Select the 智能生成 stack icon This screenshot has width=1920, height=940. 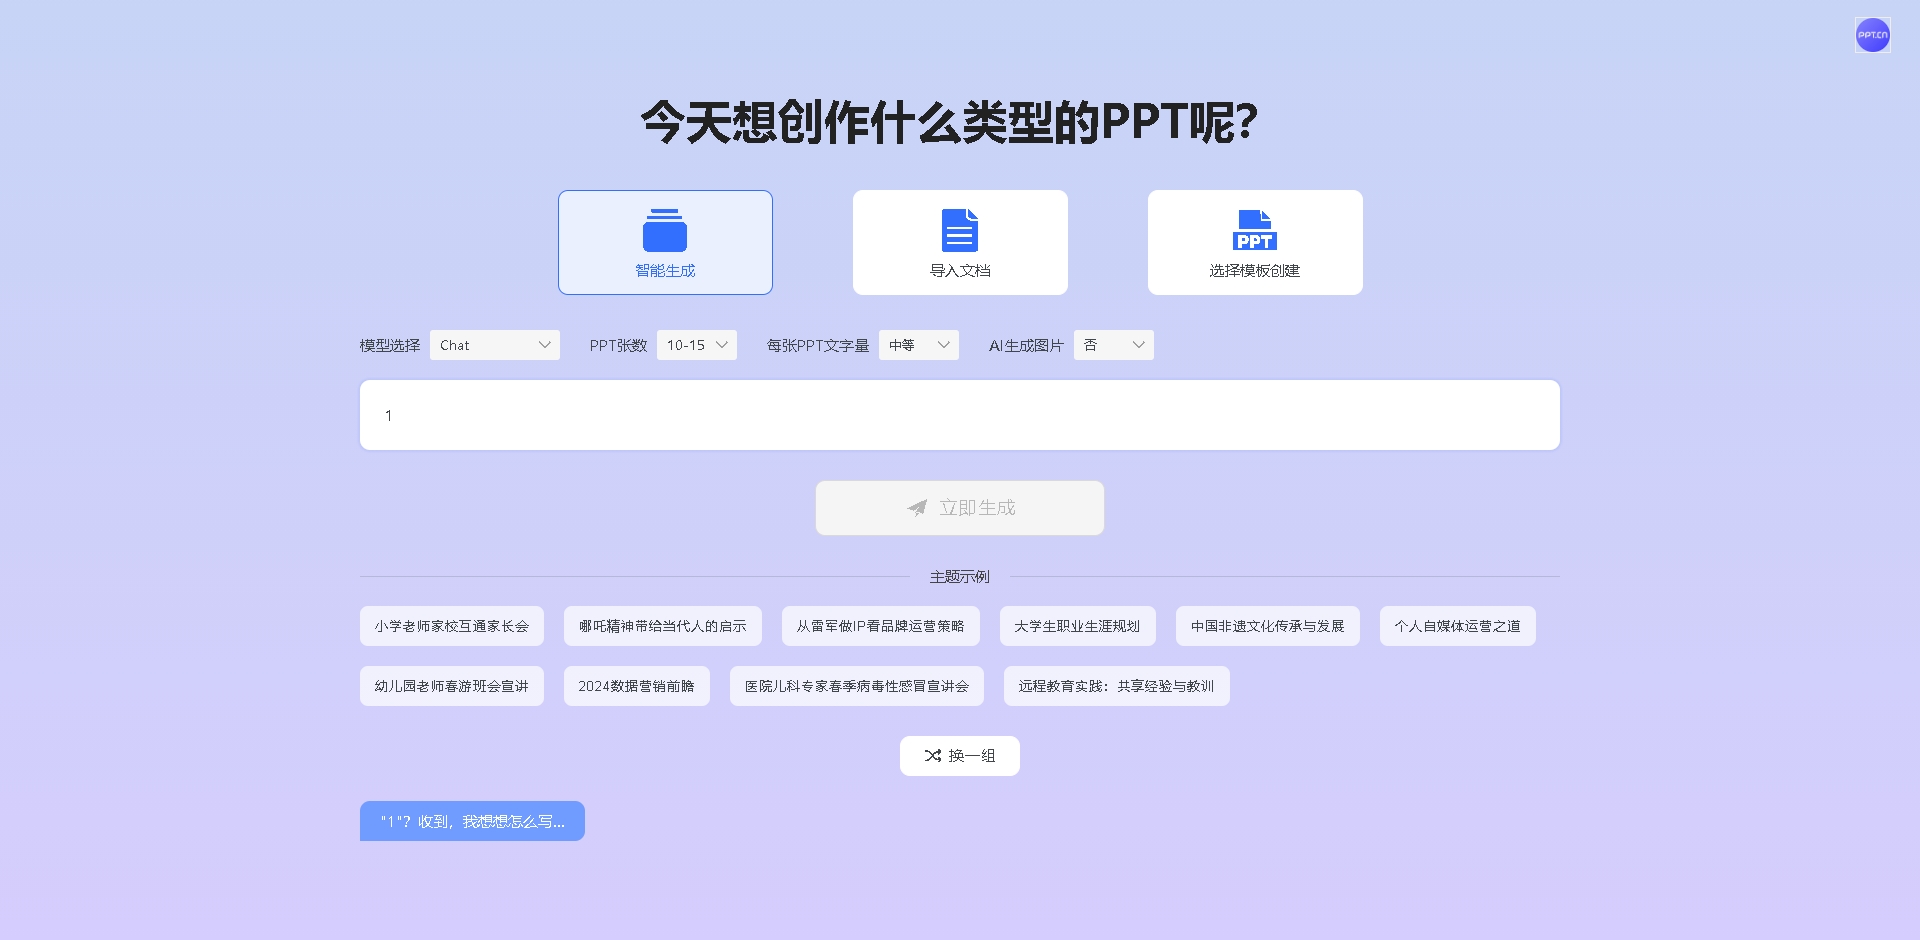point(665,231)
